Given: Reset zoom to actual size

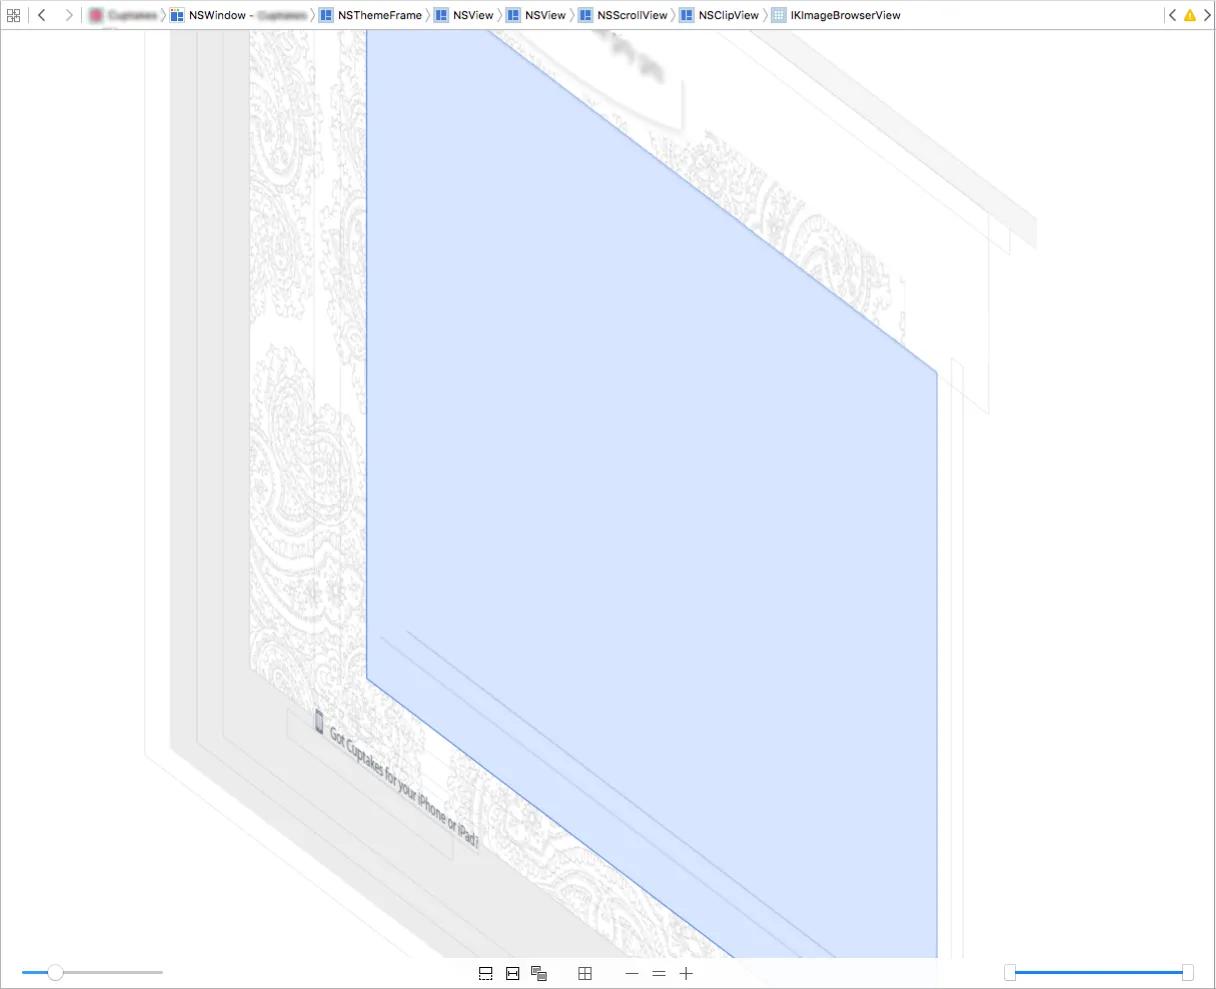Looking at the screenshot, I should 659,973.
